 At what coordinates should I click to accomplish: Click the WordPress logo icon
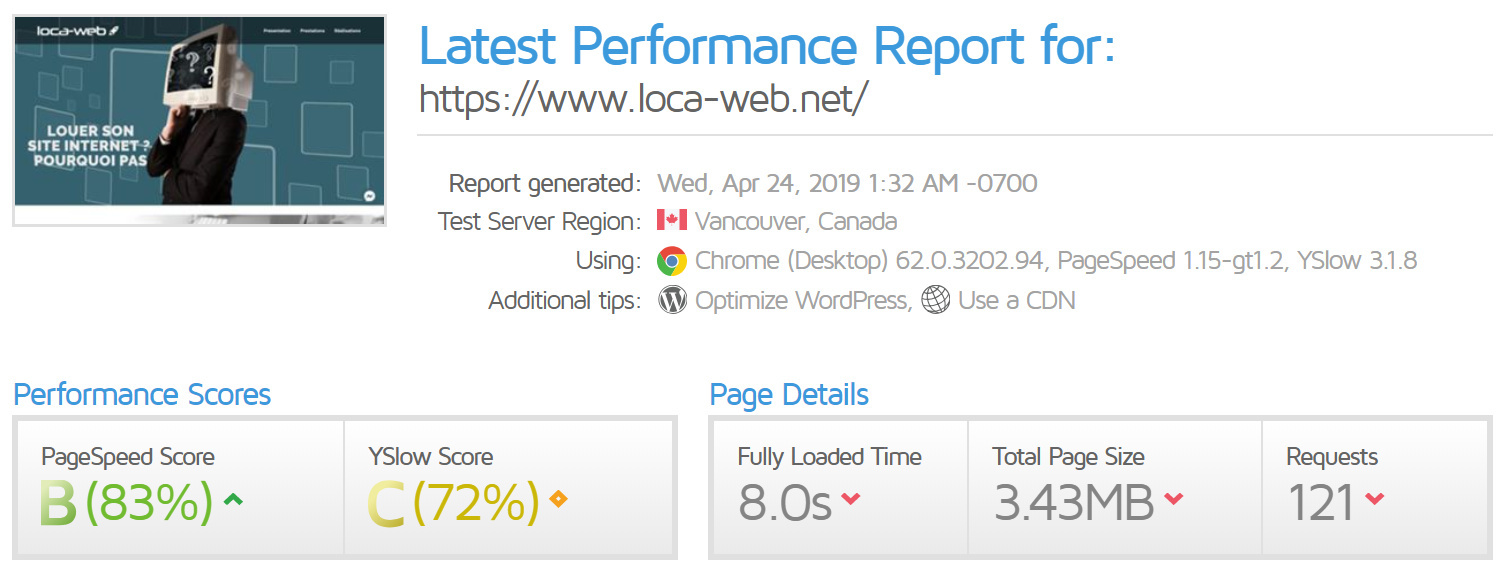tap(672, 300)
